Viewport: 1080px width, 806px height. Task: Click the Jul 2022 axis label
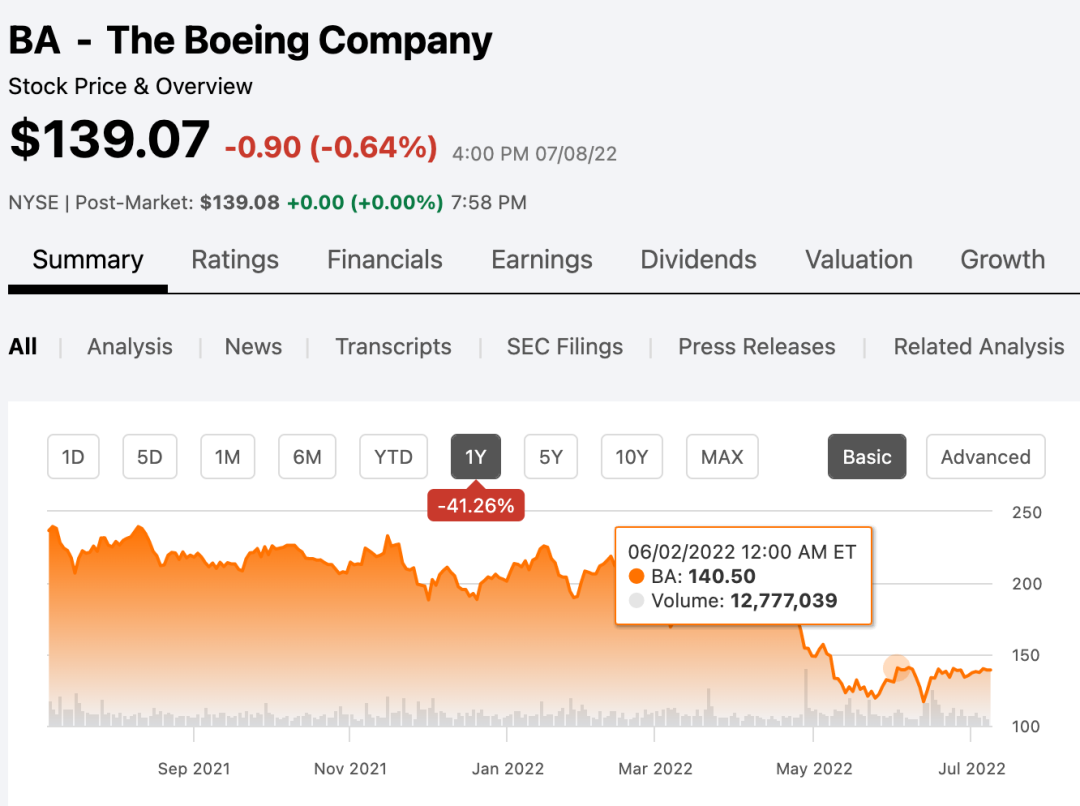point(971,769)
